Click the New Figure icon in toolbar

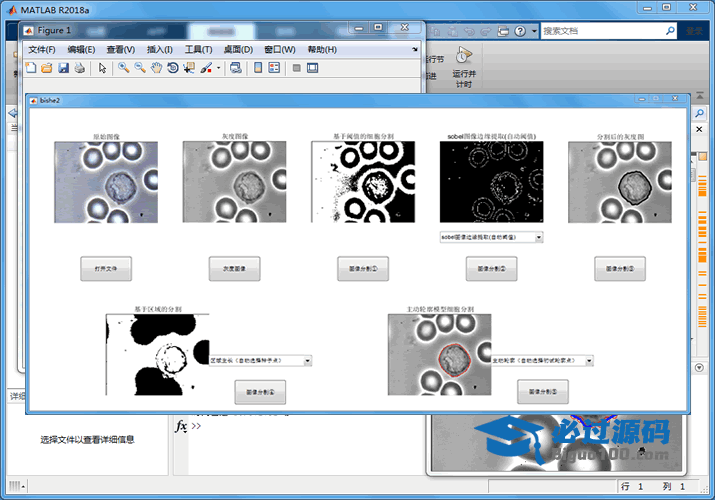[30, 68]
